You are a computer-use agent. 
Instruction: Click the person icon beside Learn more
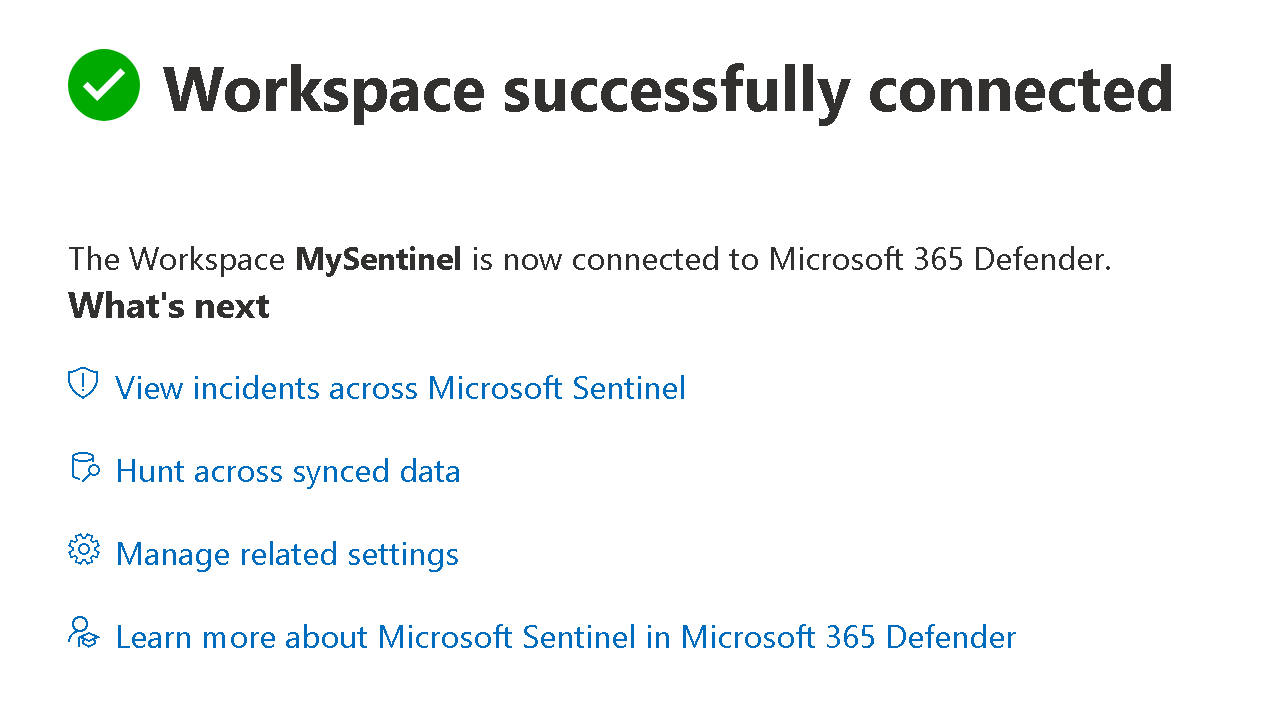[84, 633]
